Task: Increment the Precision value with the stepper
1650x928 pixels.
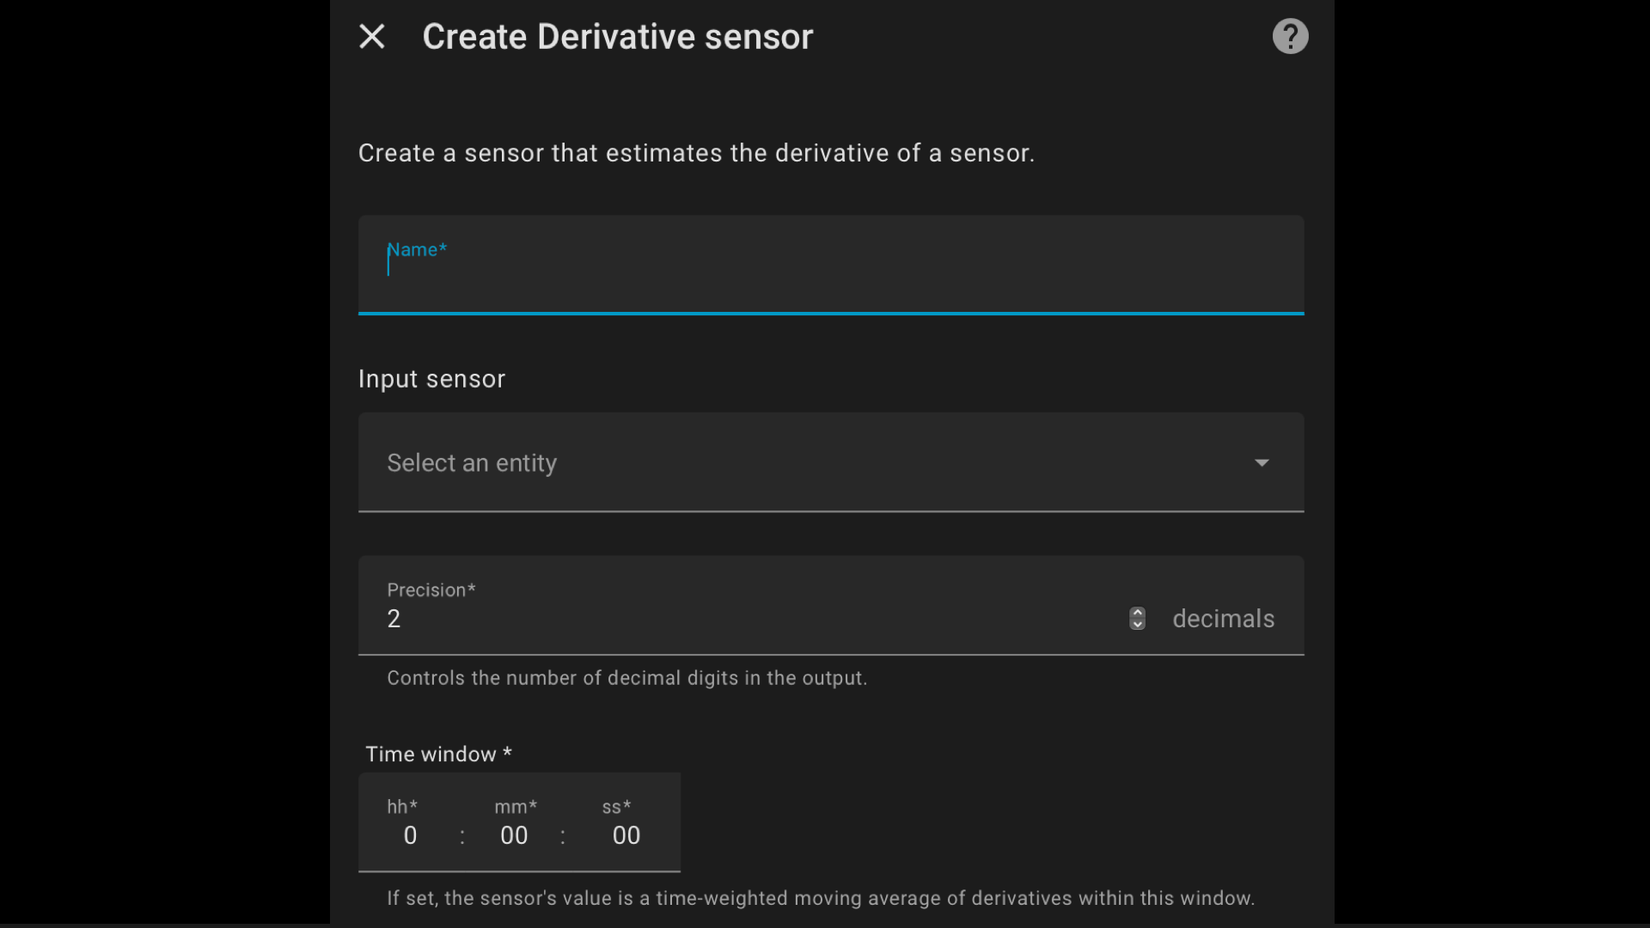Action: pos(1137,612)
